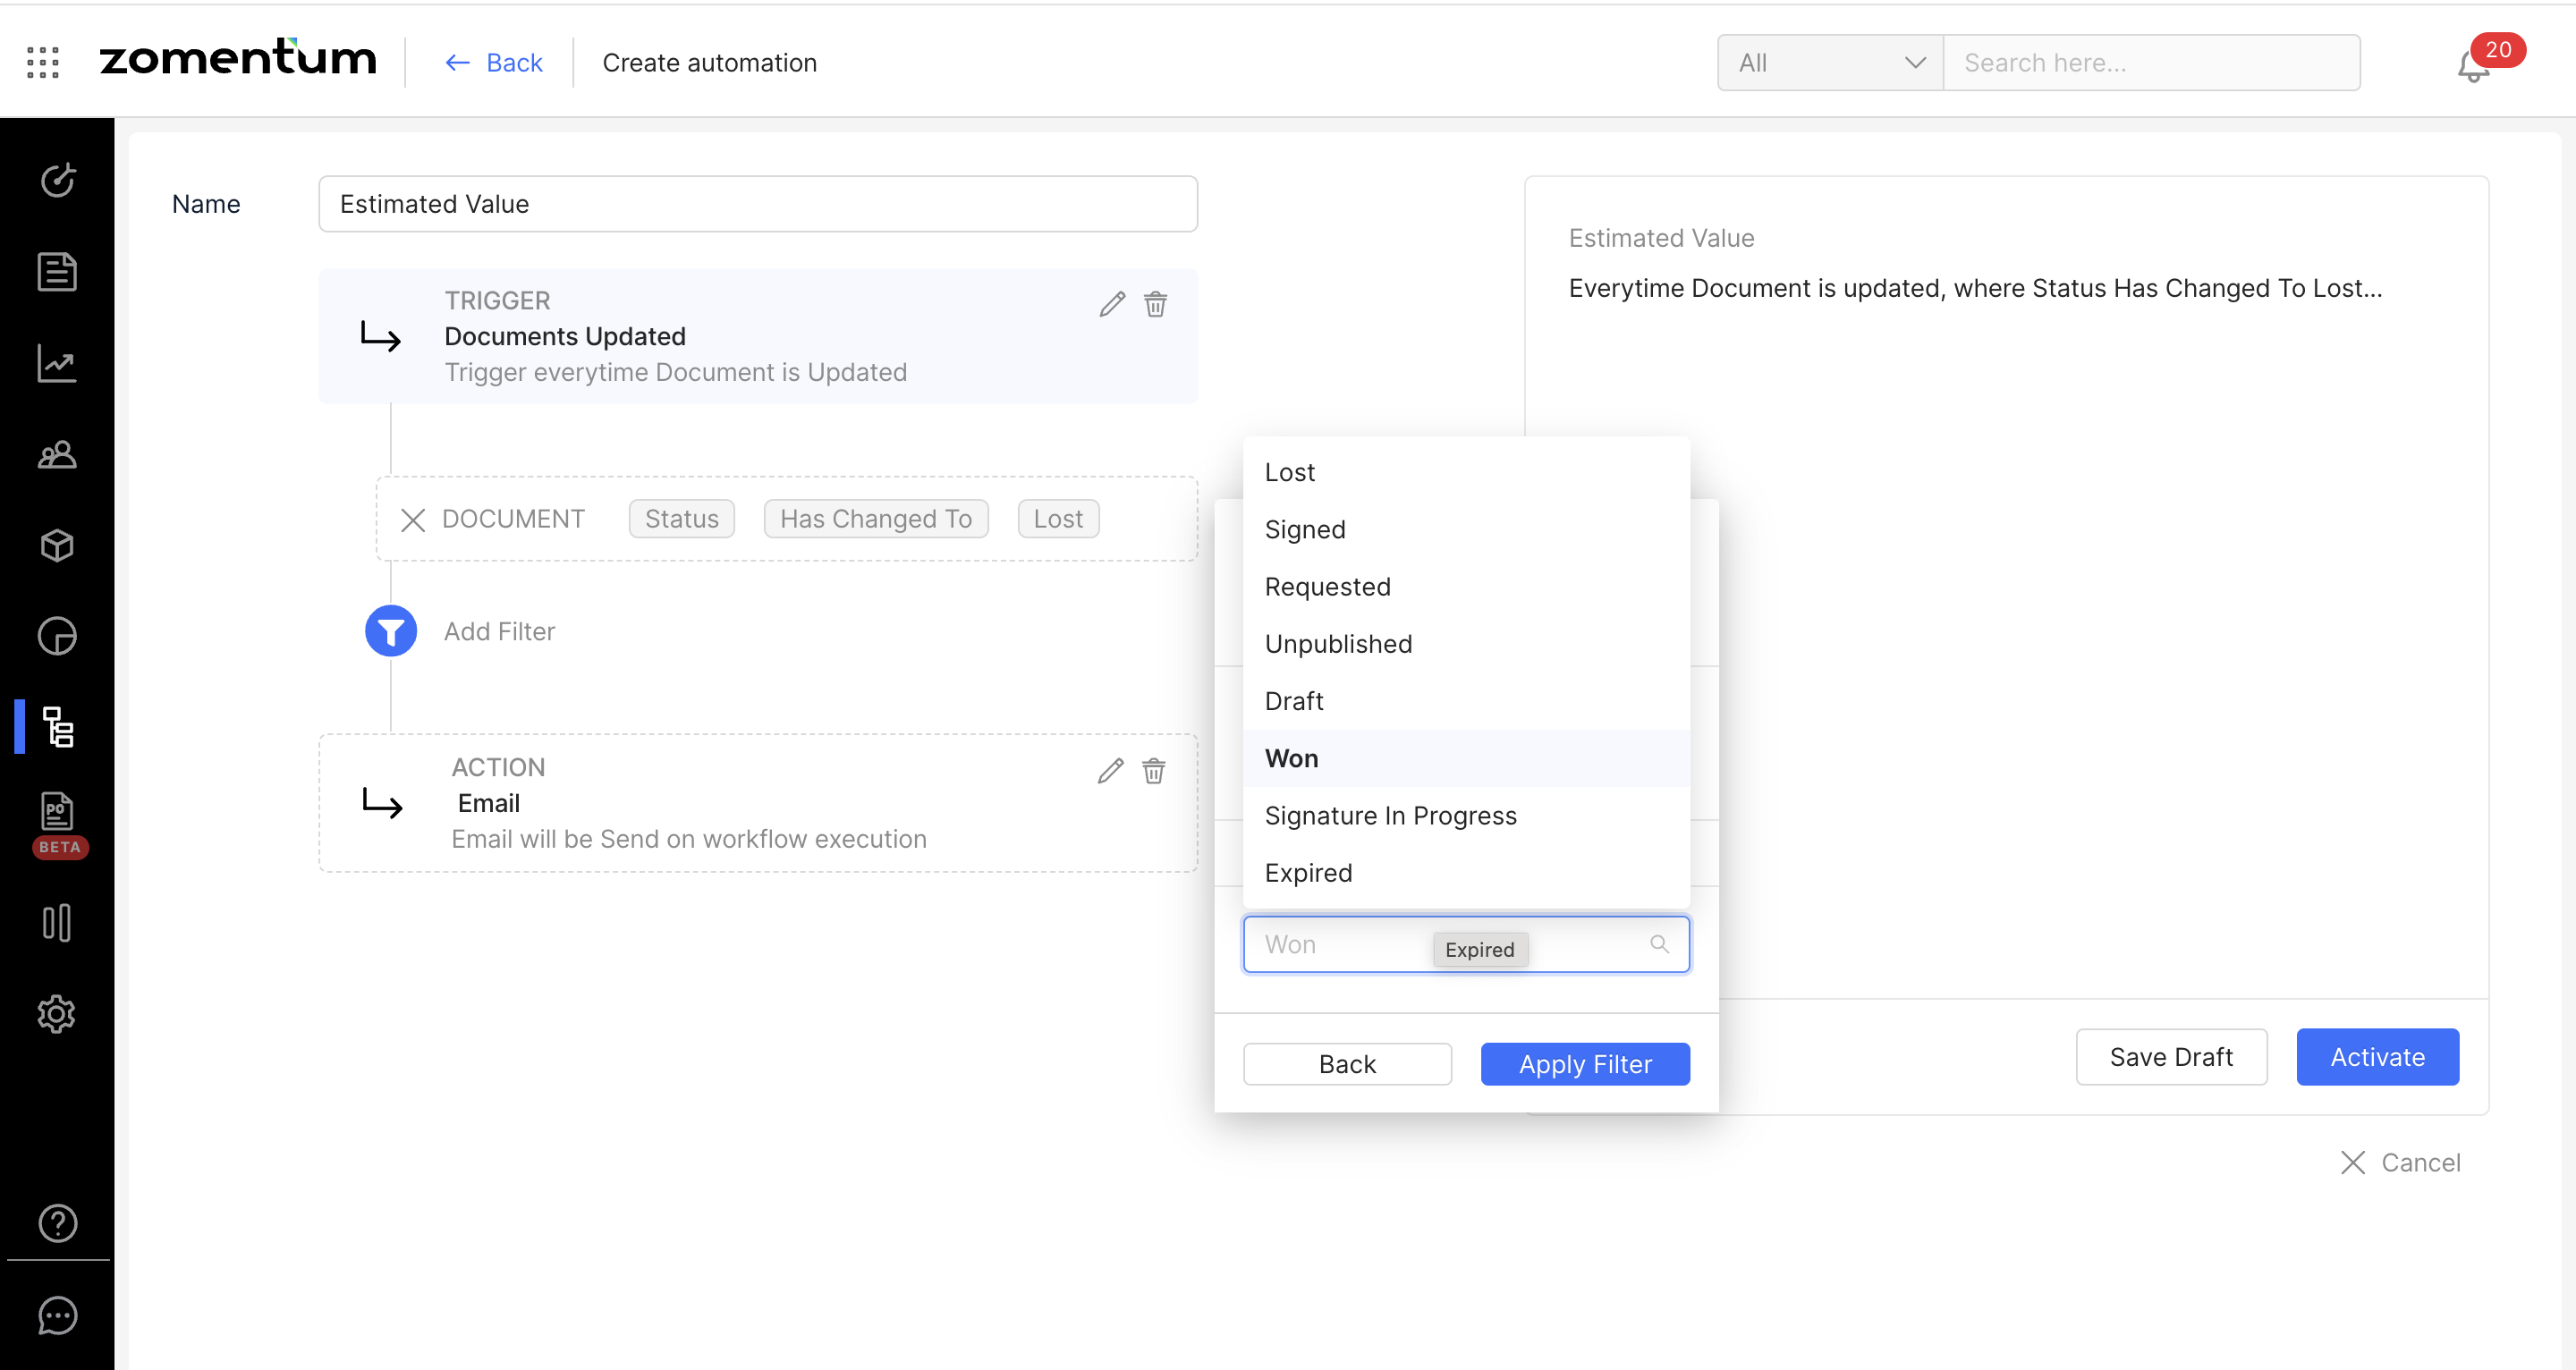Delete the Documents Updated trigger
The image size is (2576, 1370).
point(1155,304)
